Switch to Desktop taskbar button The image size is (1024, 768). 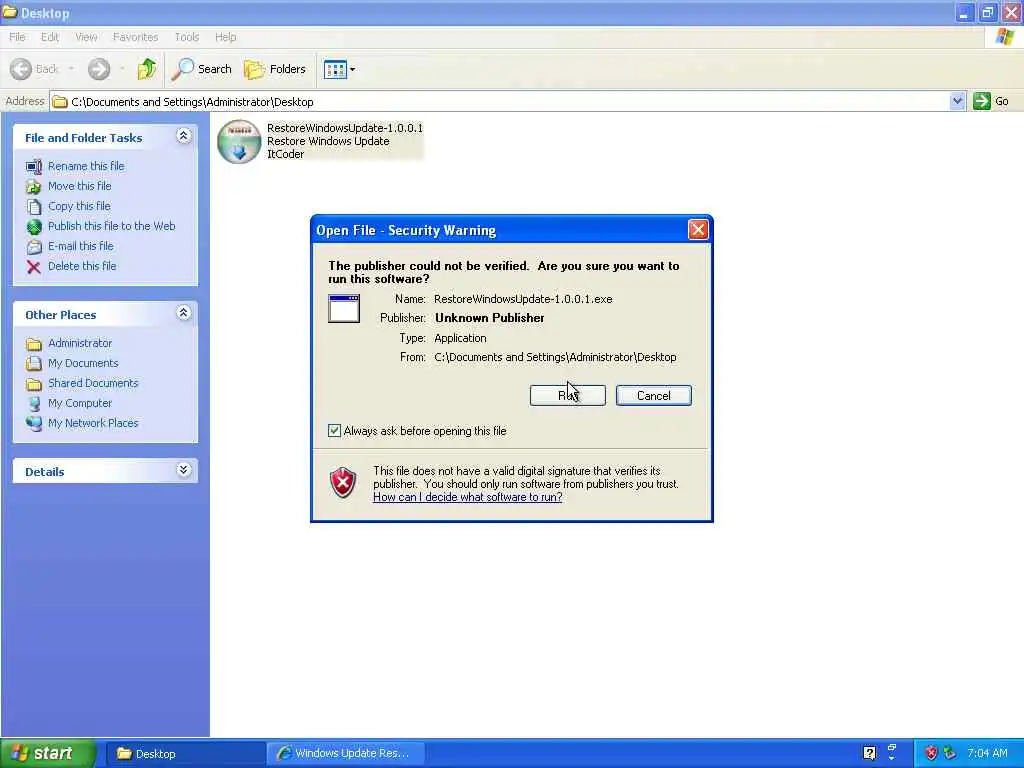pyautogui.click(x=184, y=754)
